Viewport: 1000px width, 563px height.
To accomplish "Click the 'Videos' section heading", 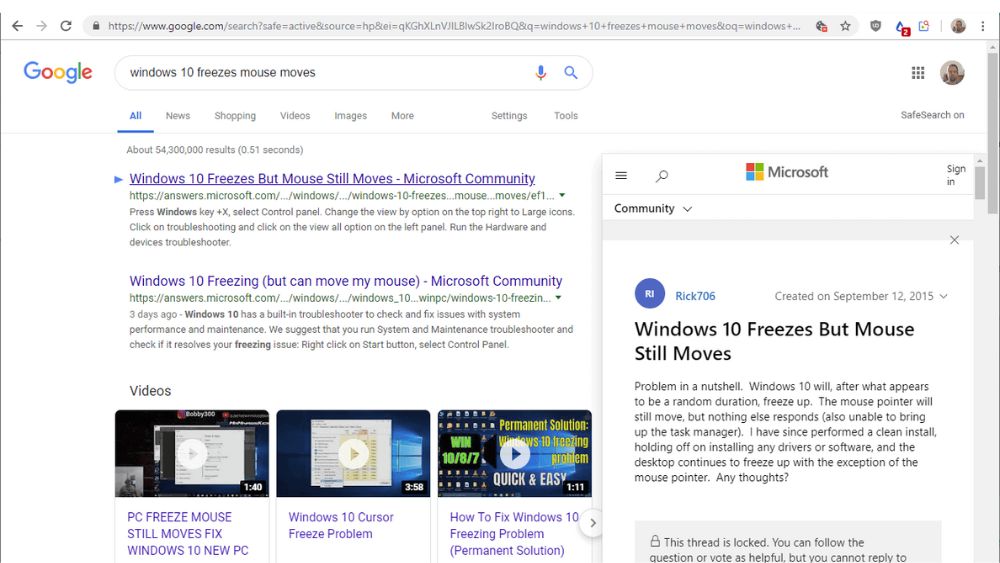I will tap(150, 391).
